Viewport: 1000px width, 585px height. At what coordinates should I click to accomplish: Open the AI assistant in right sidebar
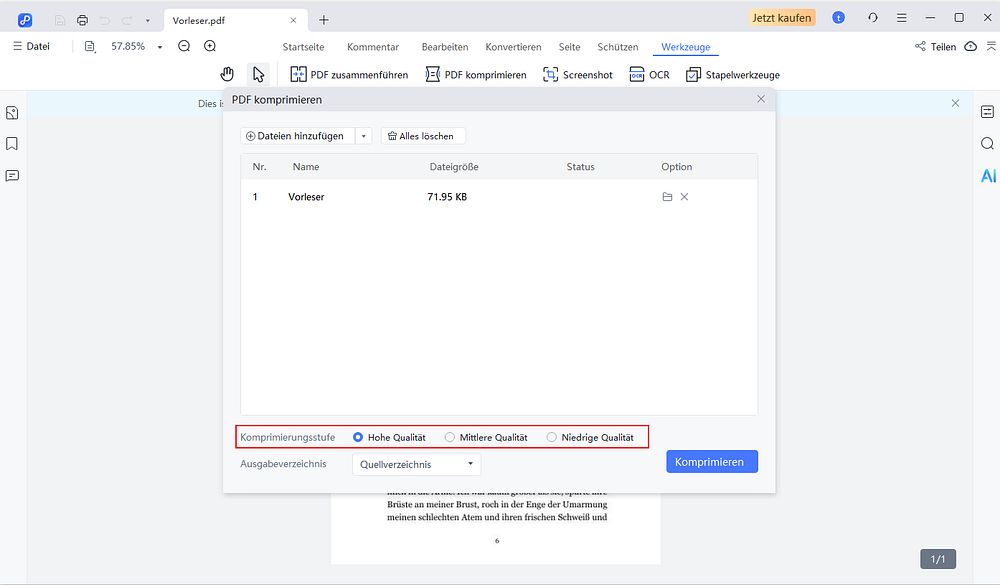pyautogui.click(x=988, y=175)
